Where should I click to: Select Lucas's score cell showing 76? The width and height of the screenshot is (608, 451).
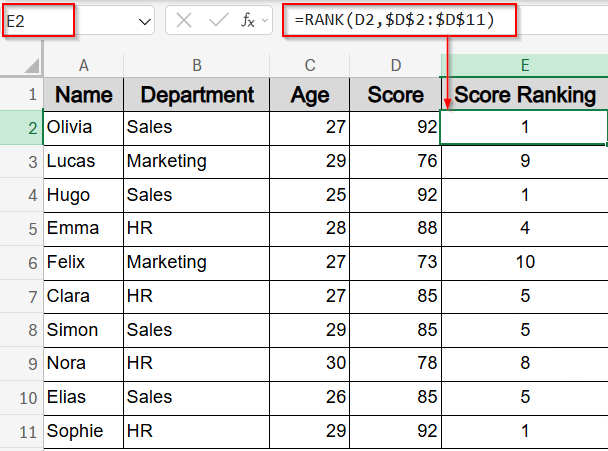(x=395, y=161)
